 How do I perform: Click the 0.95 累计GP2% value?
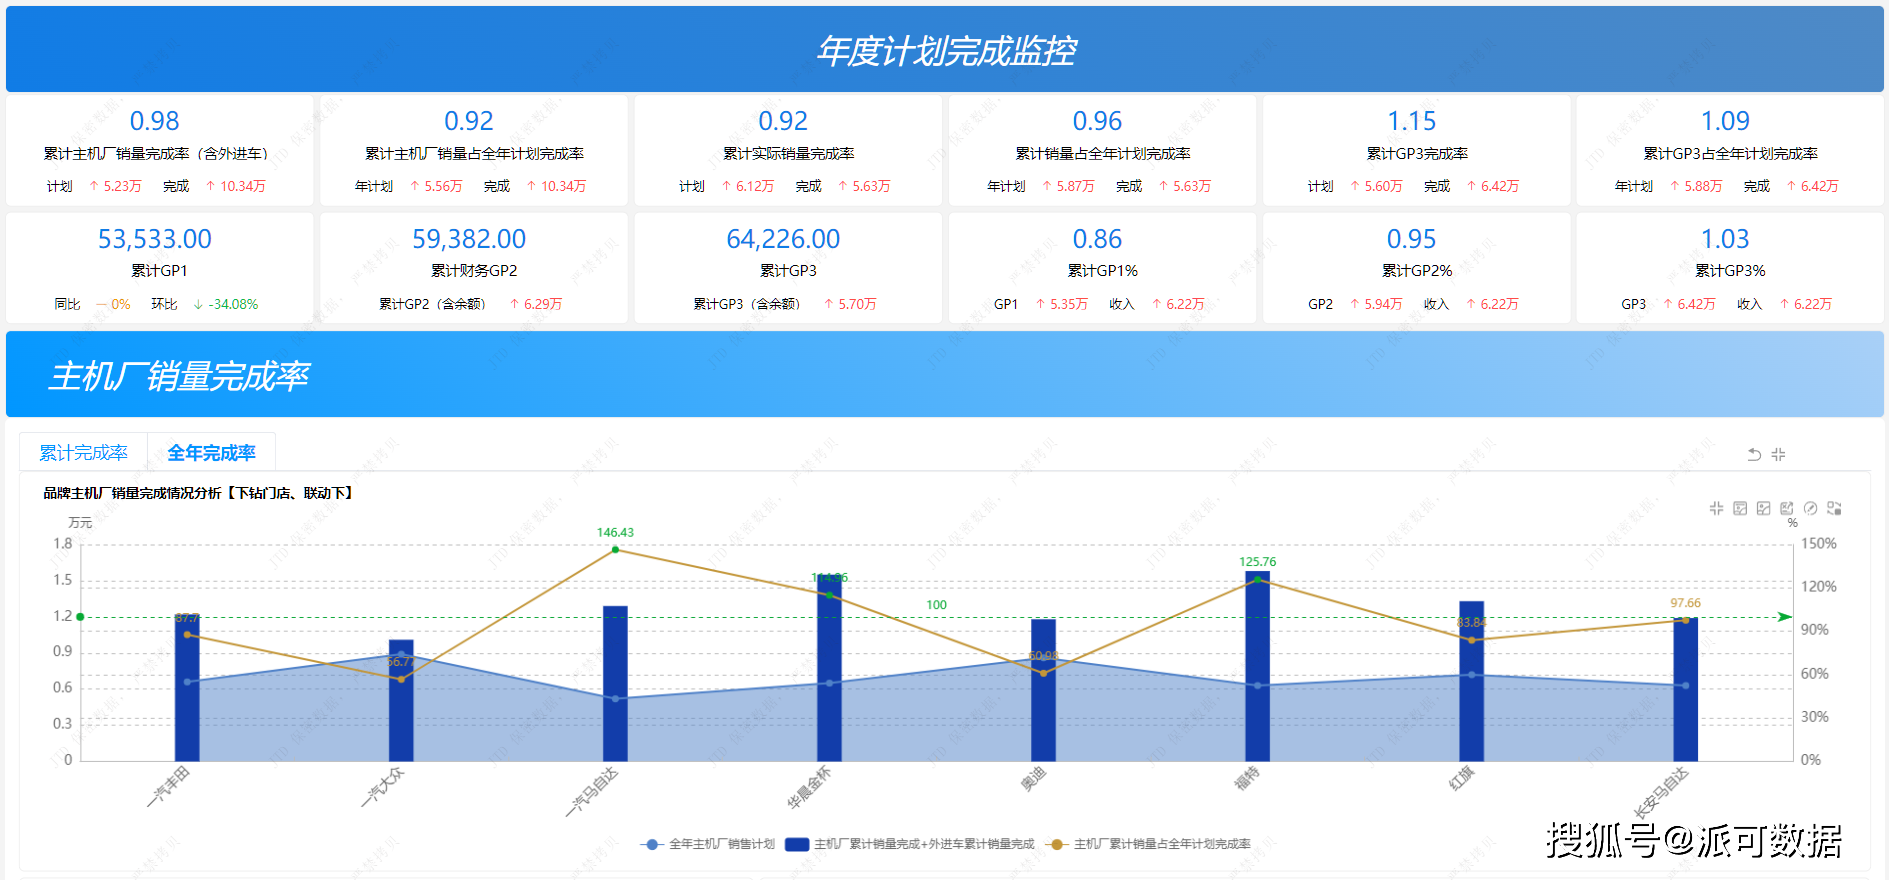coord(1411,239)
